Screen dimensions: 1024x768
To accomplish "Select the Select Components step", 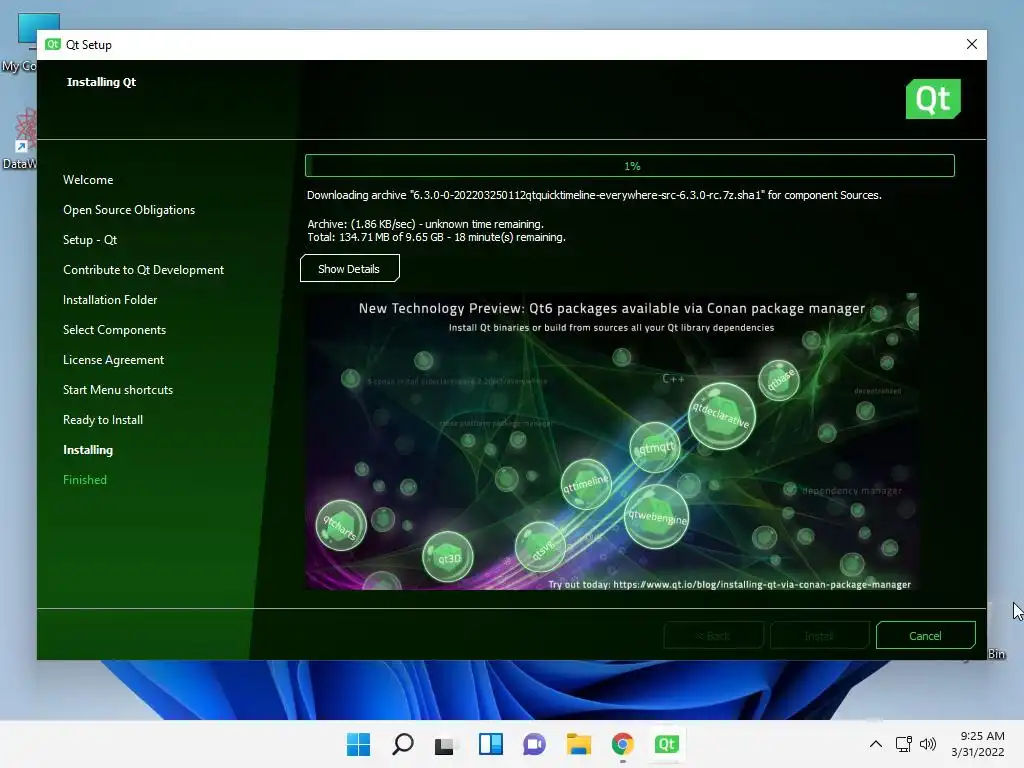I will click(x=114, y=330).
